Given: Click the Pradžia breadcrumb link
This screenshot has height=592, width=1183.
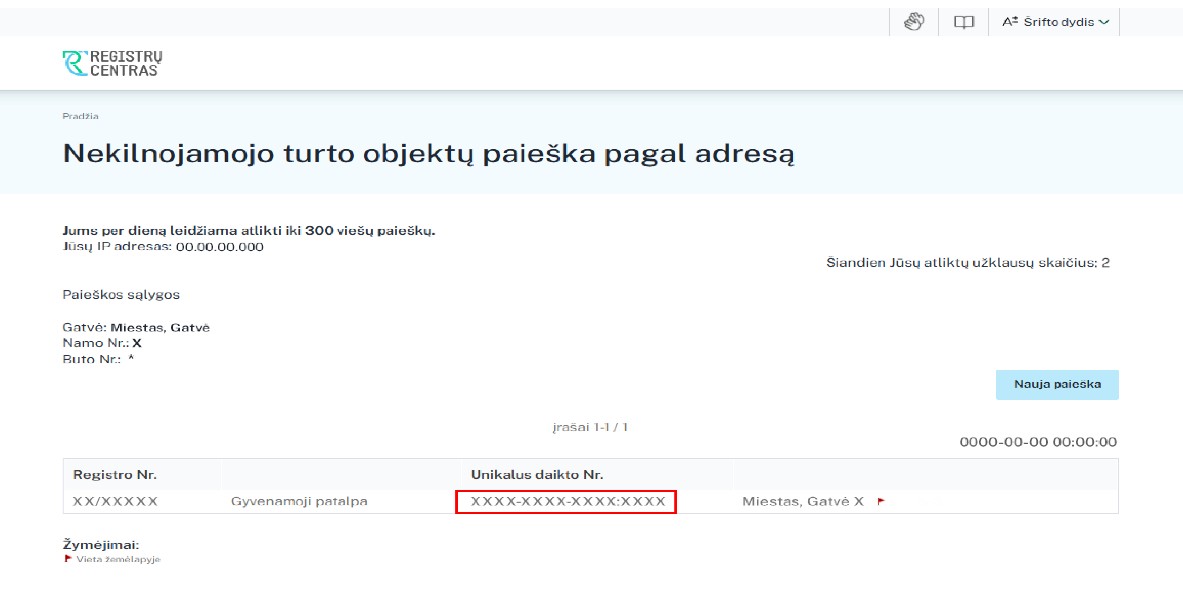Looking at the screenshot, I should [x=80, y=116].
